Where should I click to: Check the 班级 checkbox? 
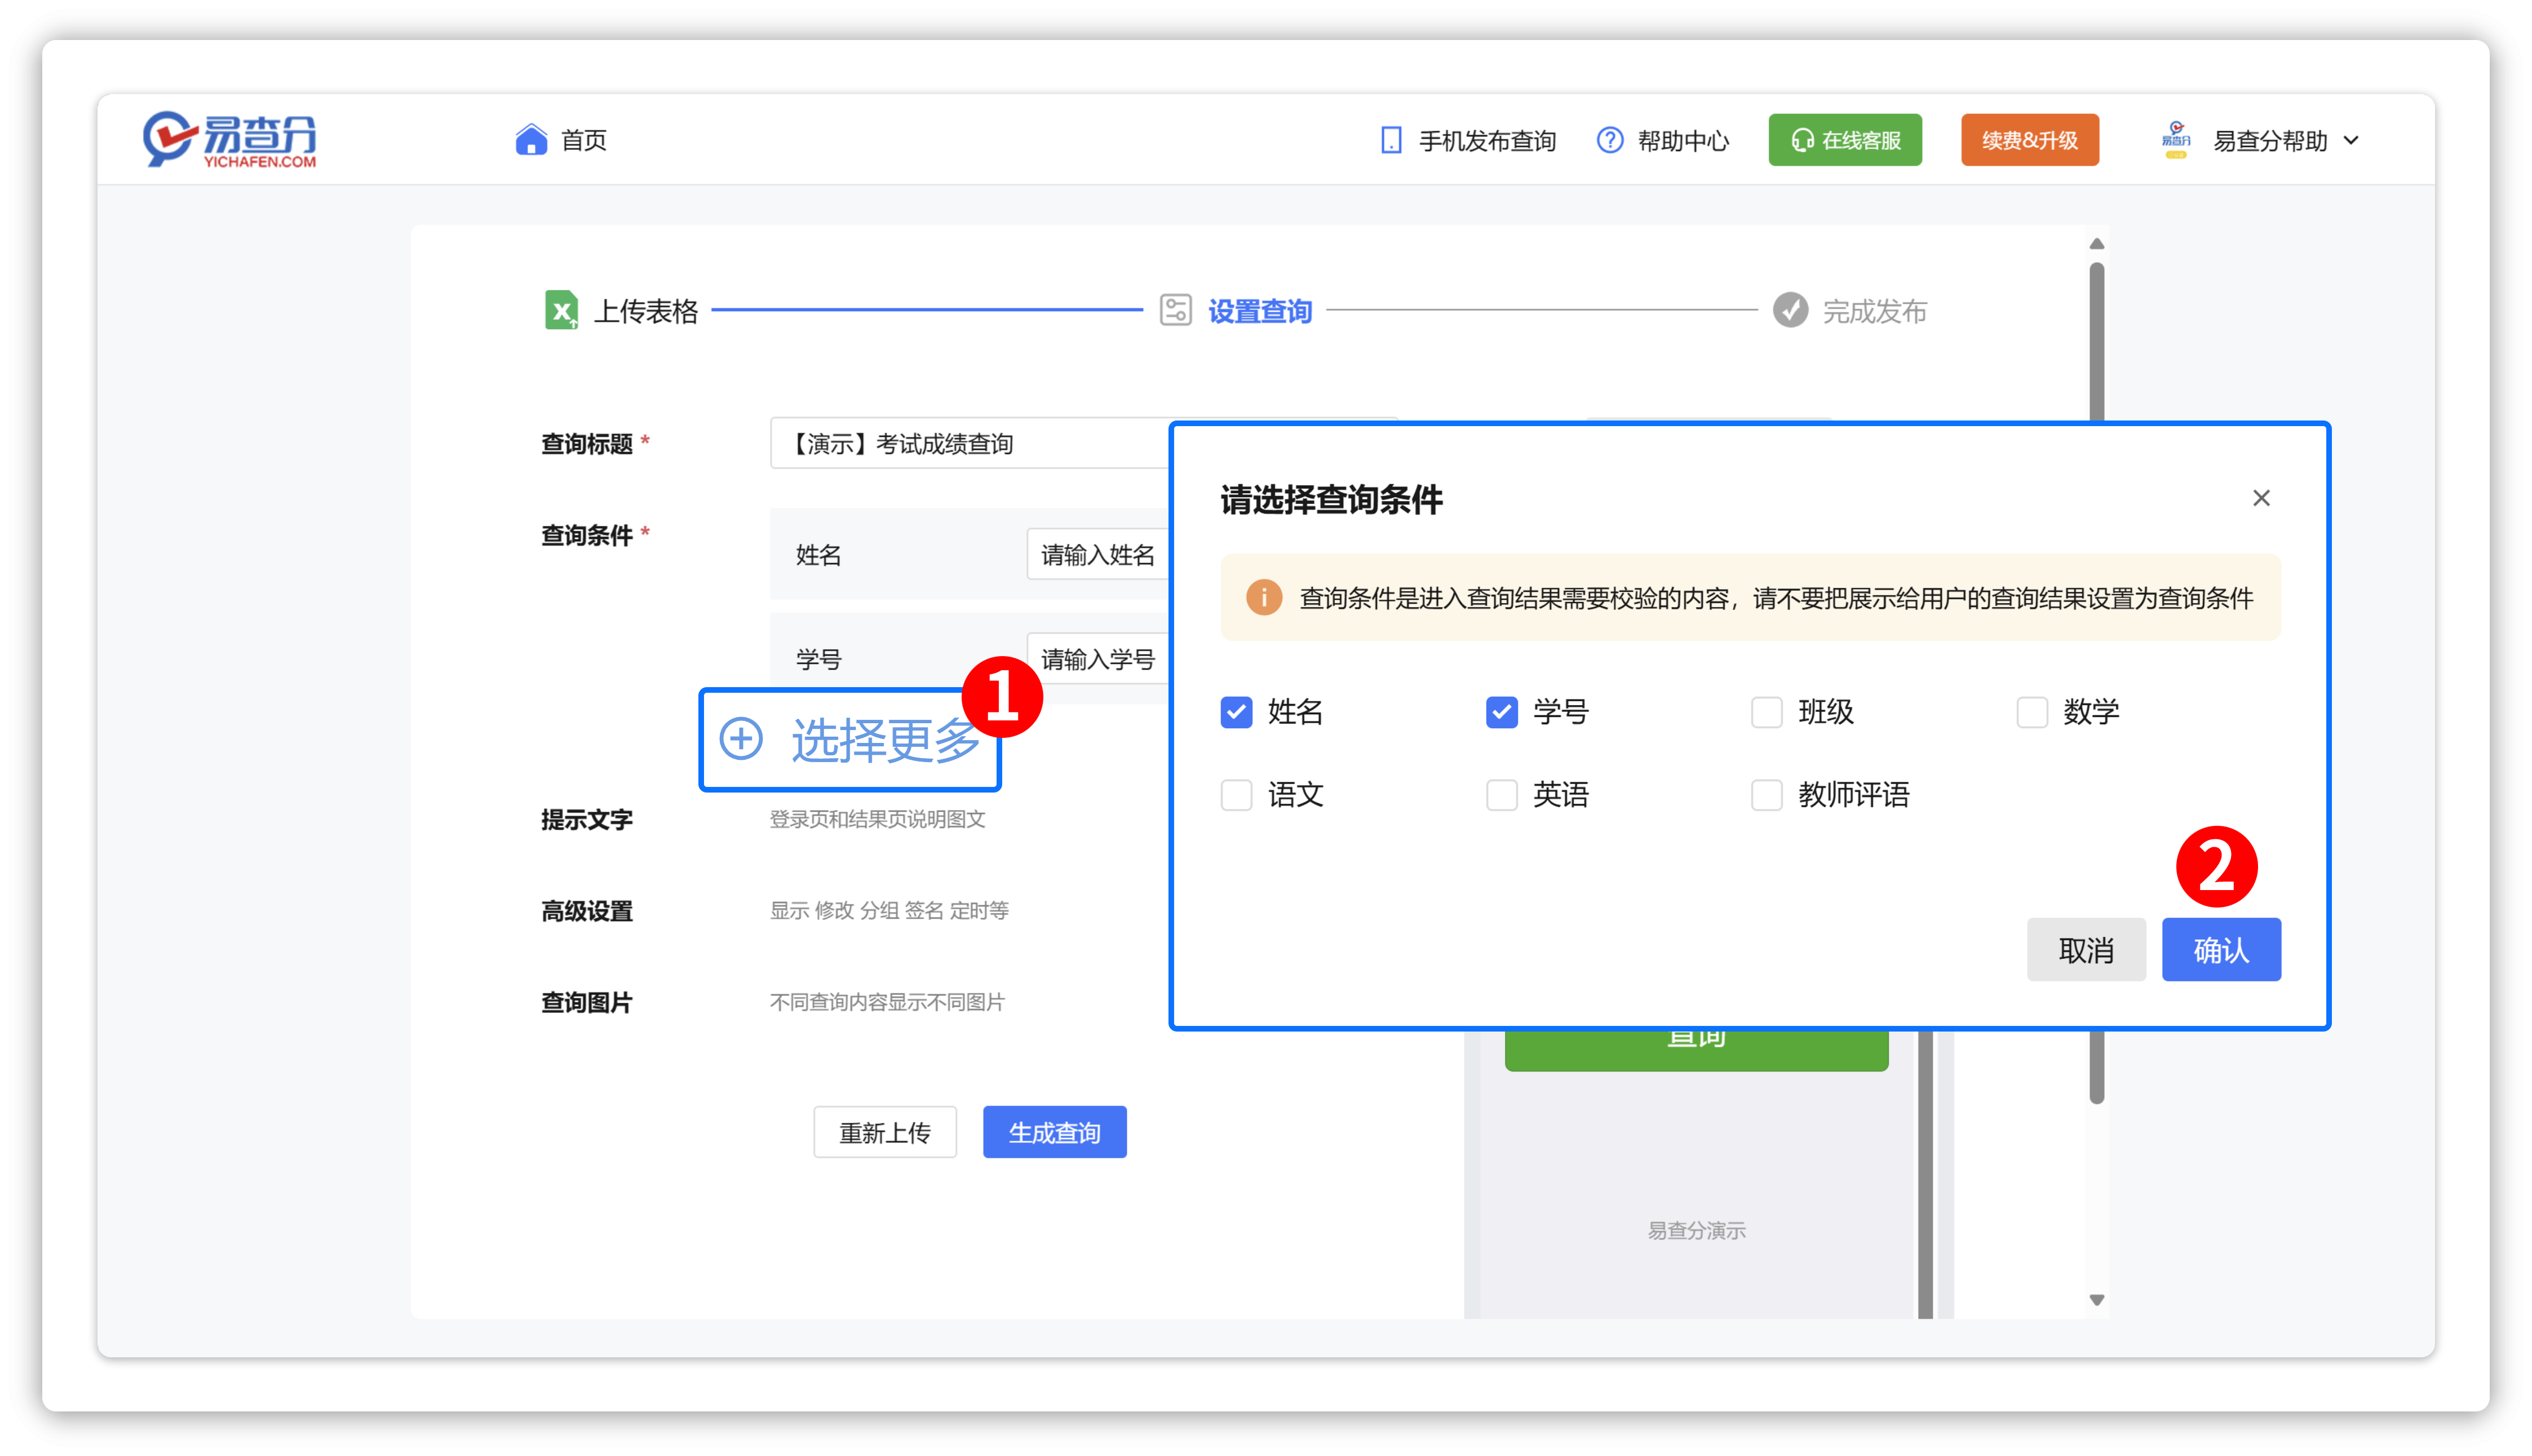[x=1766, y=712]
